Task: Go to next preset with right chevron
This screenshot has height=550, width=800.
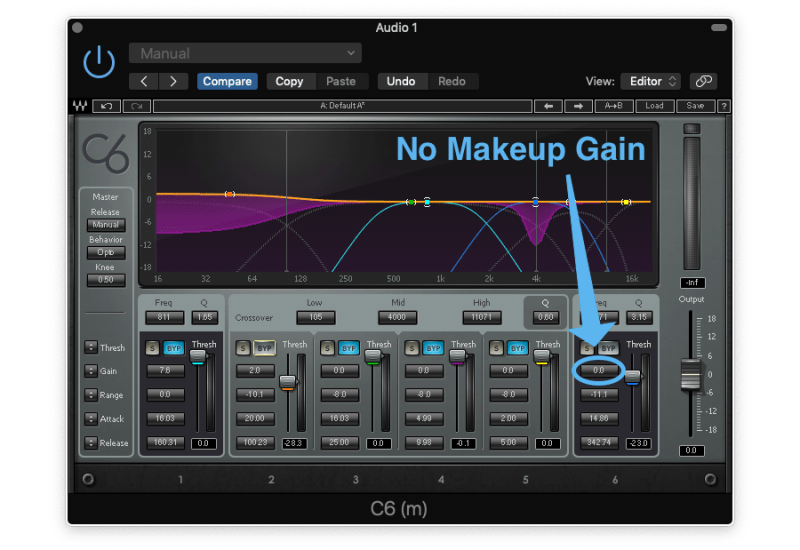Action: tap(173, 82)
